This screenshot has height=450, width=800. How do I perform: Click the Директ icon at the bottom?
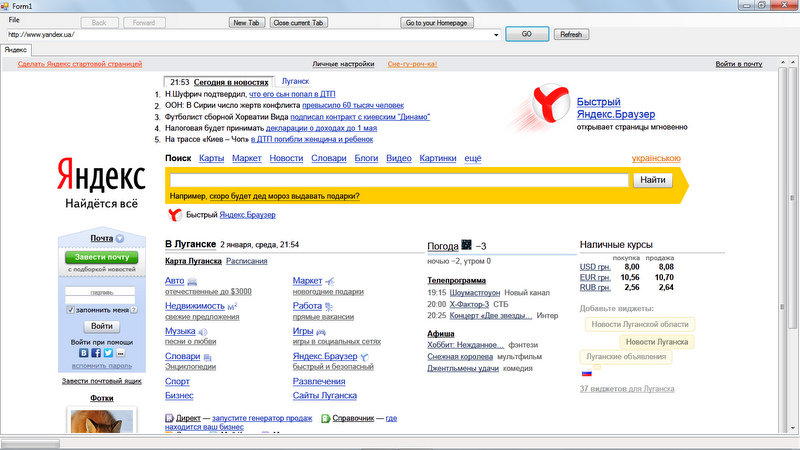pos(169,418)
